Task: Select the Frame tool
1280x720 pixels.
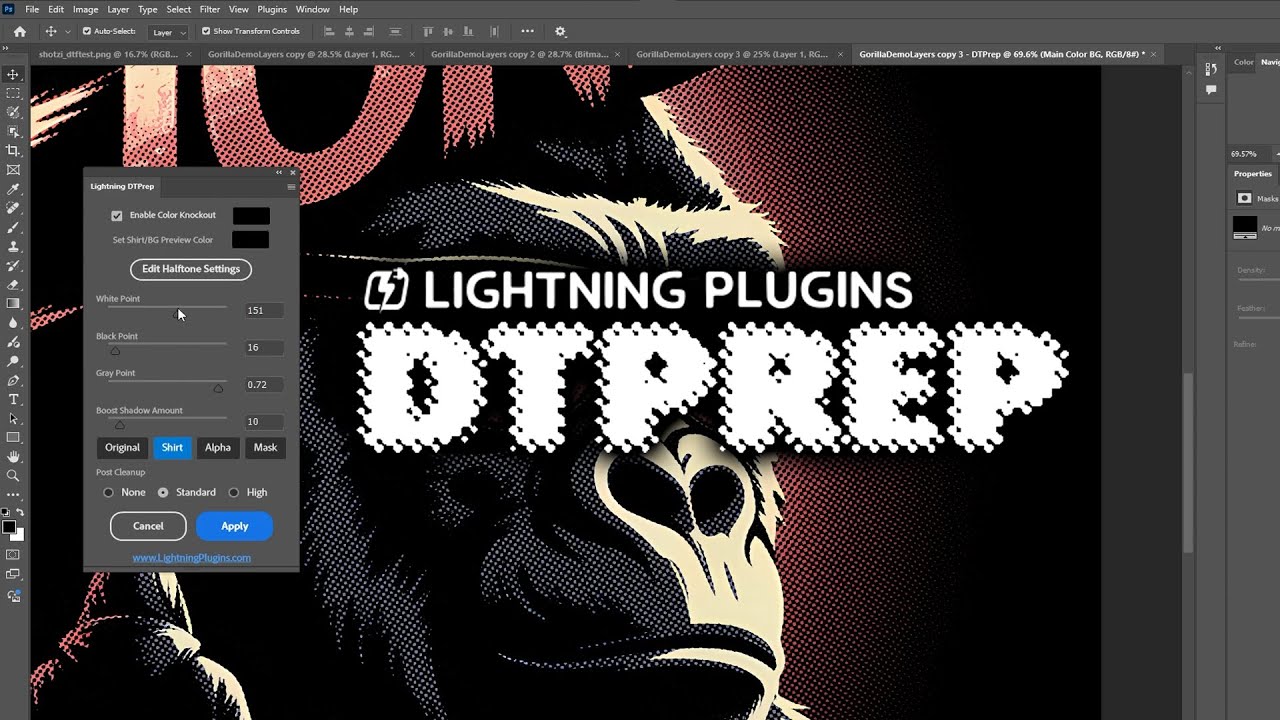Action: [13, 170]
